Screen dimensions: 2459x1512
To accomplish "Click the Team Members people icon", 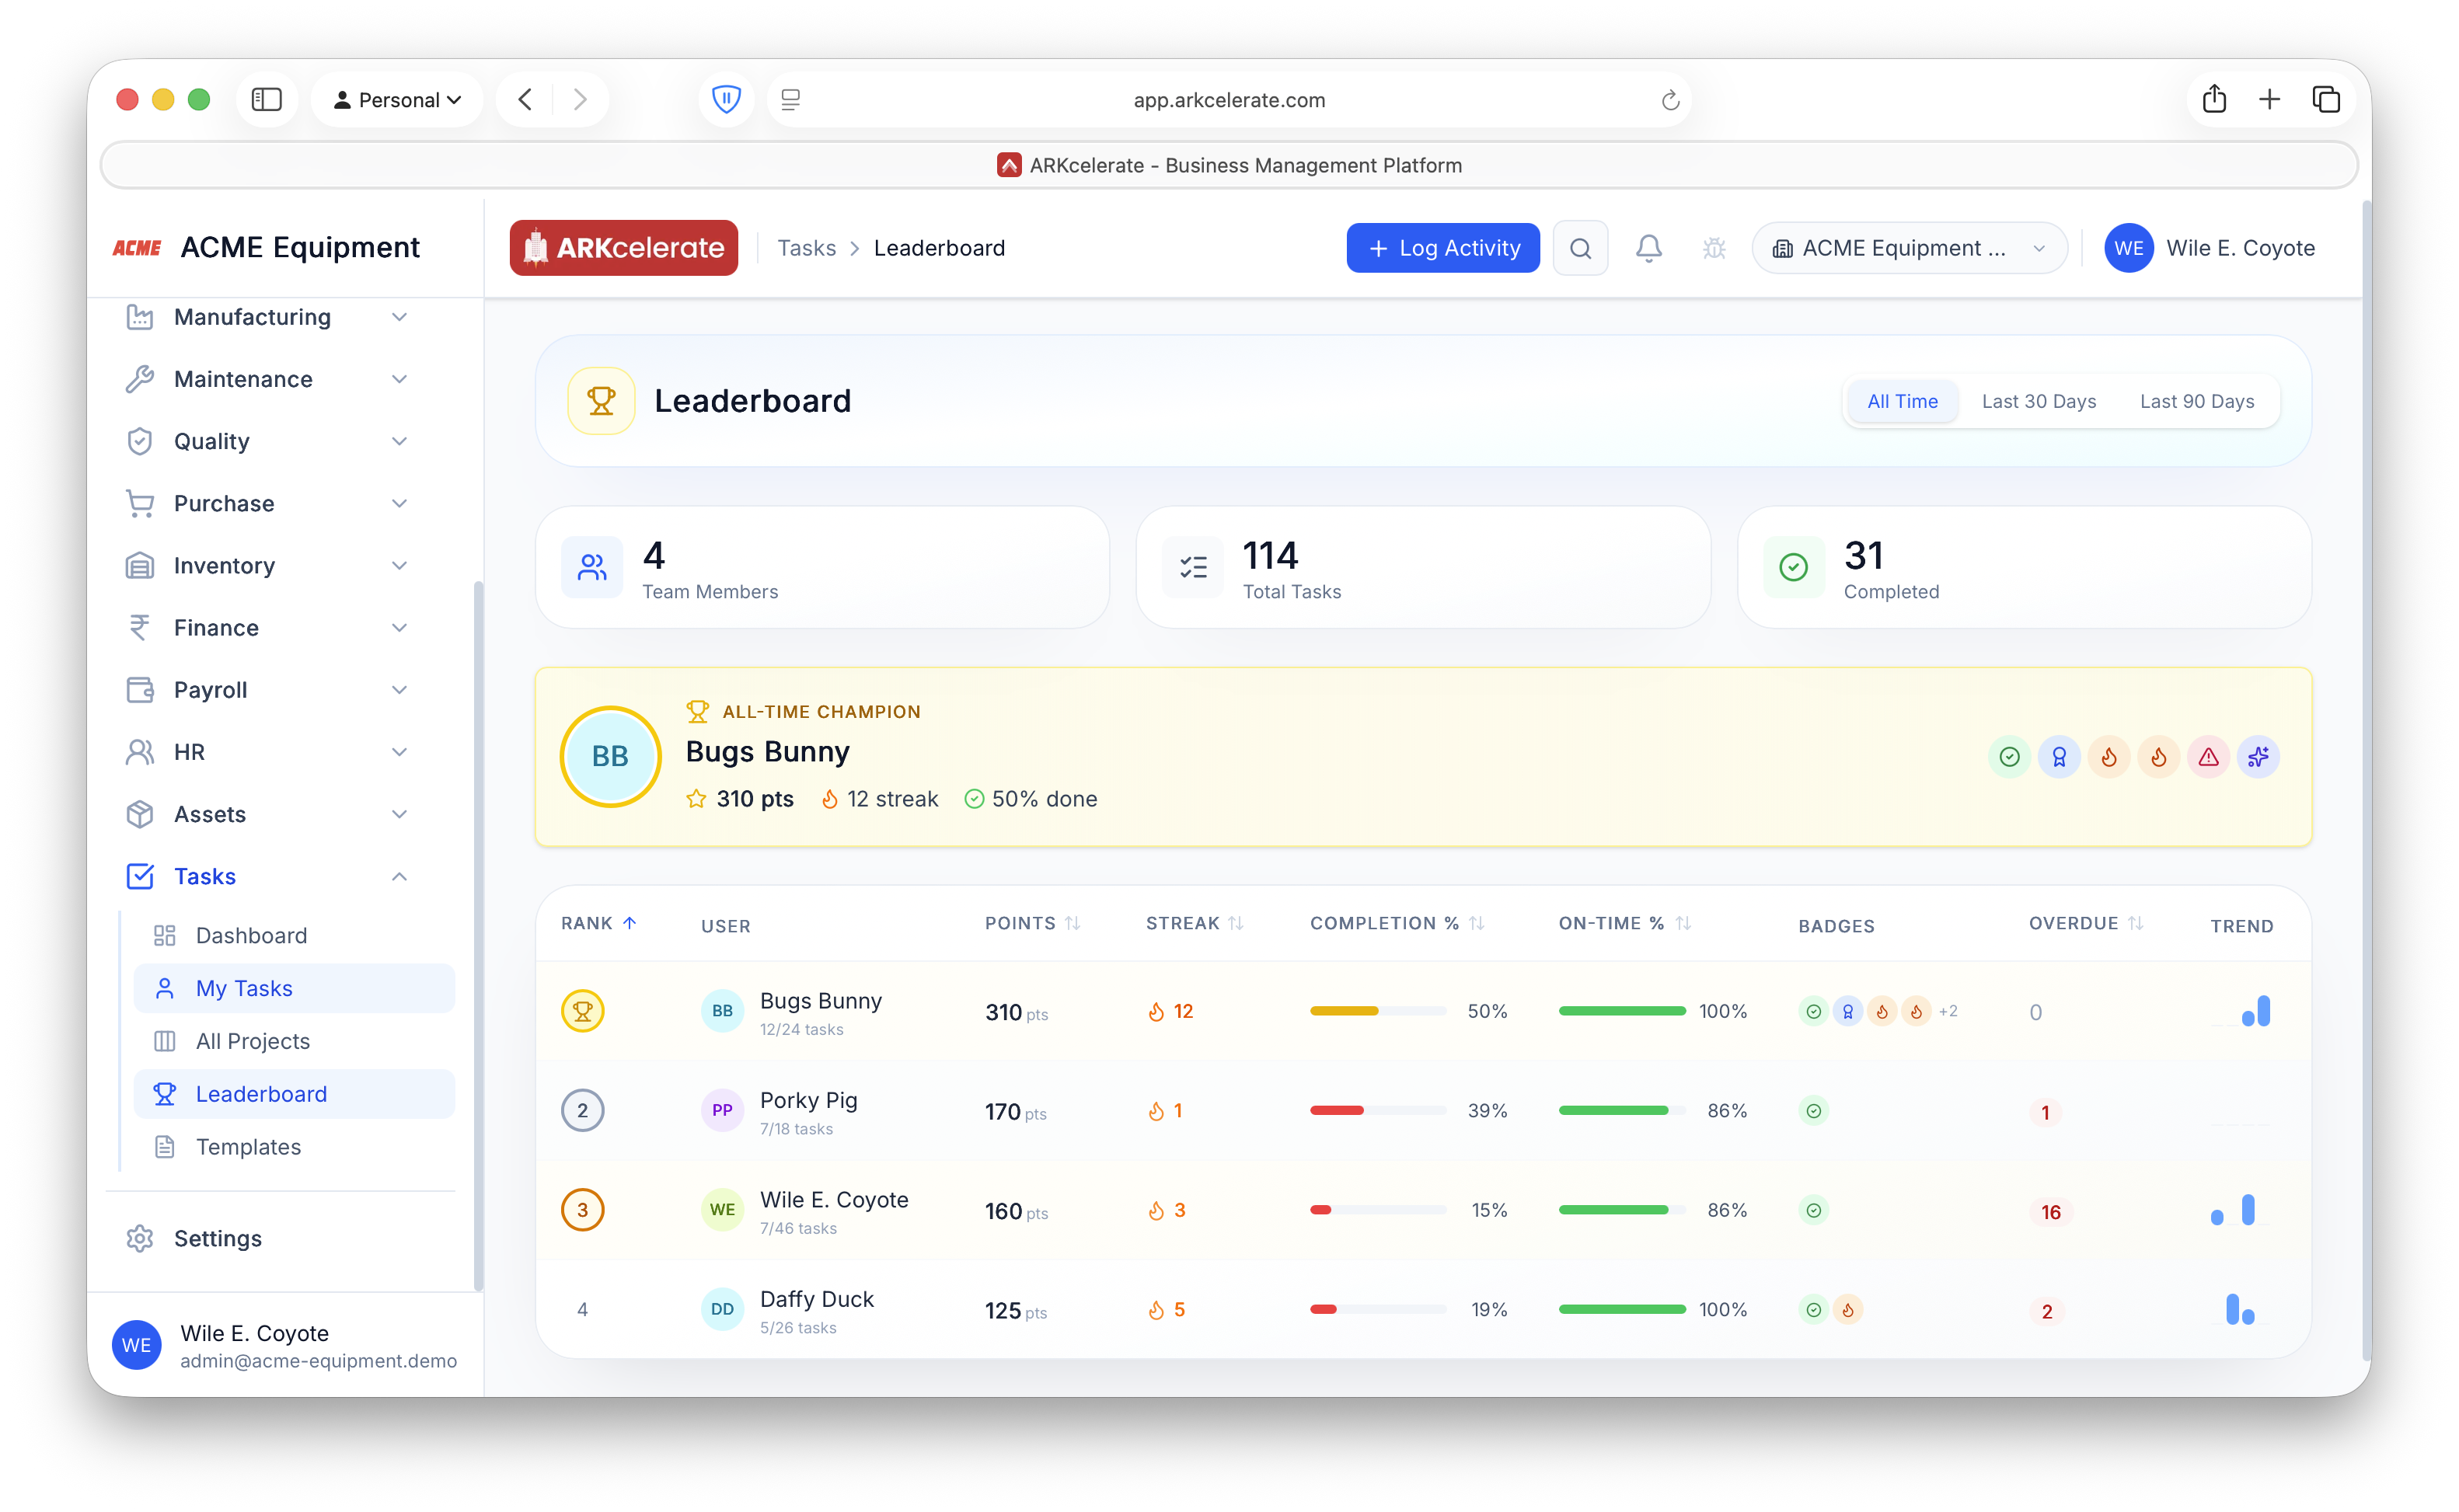I will (x=592, y=567).
